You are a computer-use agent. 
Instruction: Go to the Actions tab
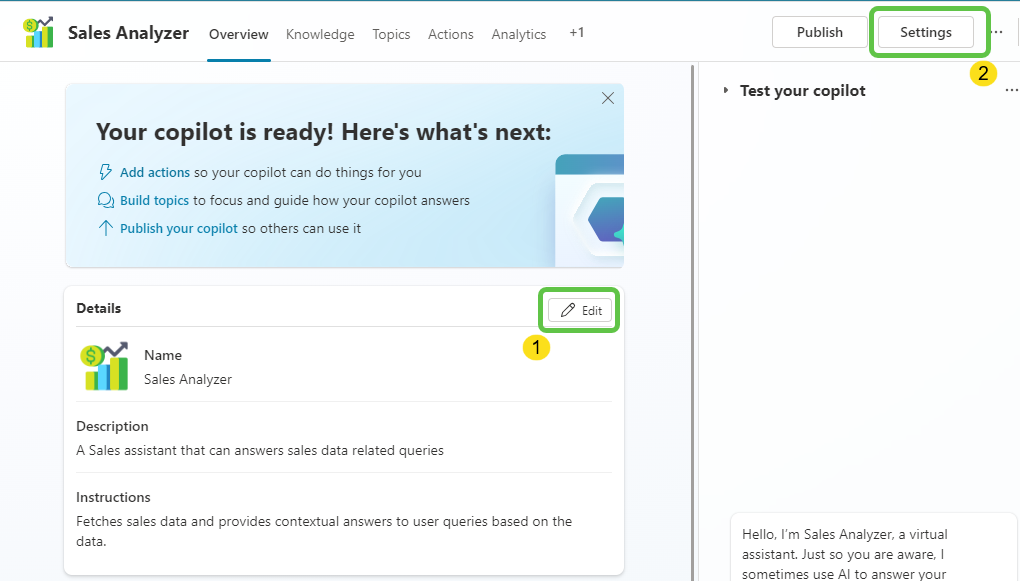click(x=450, y=34)
